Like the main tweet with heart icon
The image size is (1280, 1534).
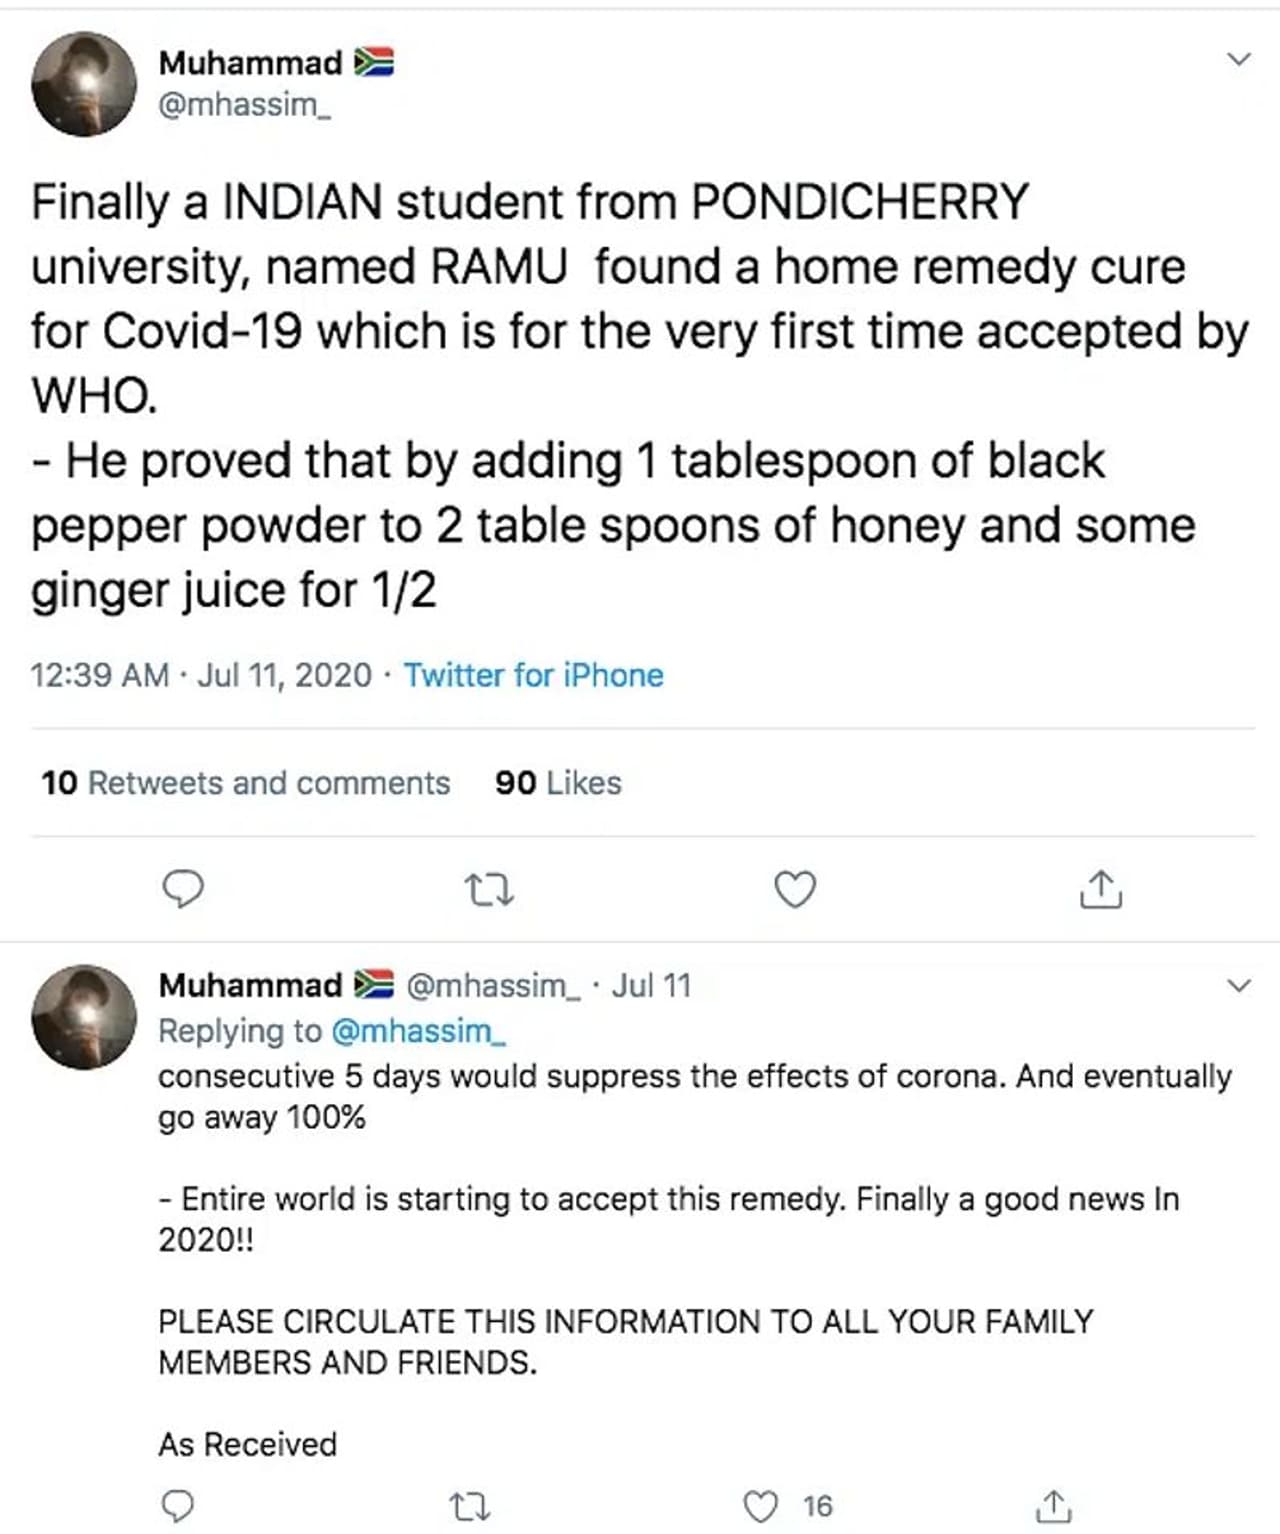(x=796, y=889)
